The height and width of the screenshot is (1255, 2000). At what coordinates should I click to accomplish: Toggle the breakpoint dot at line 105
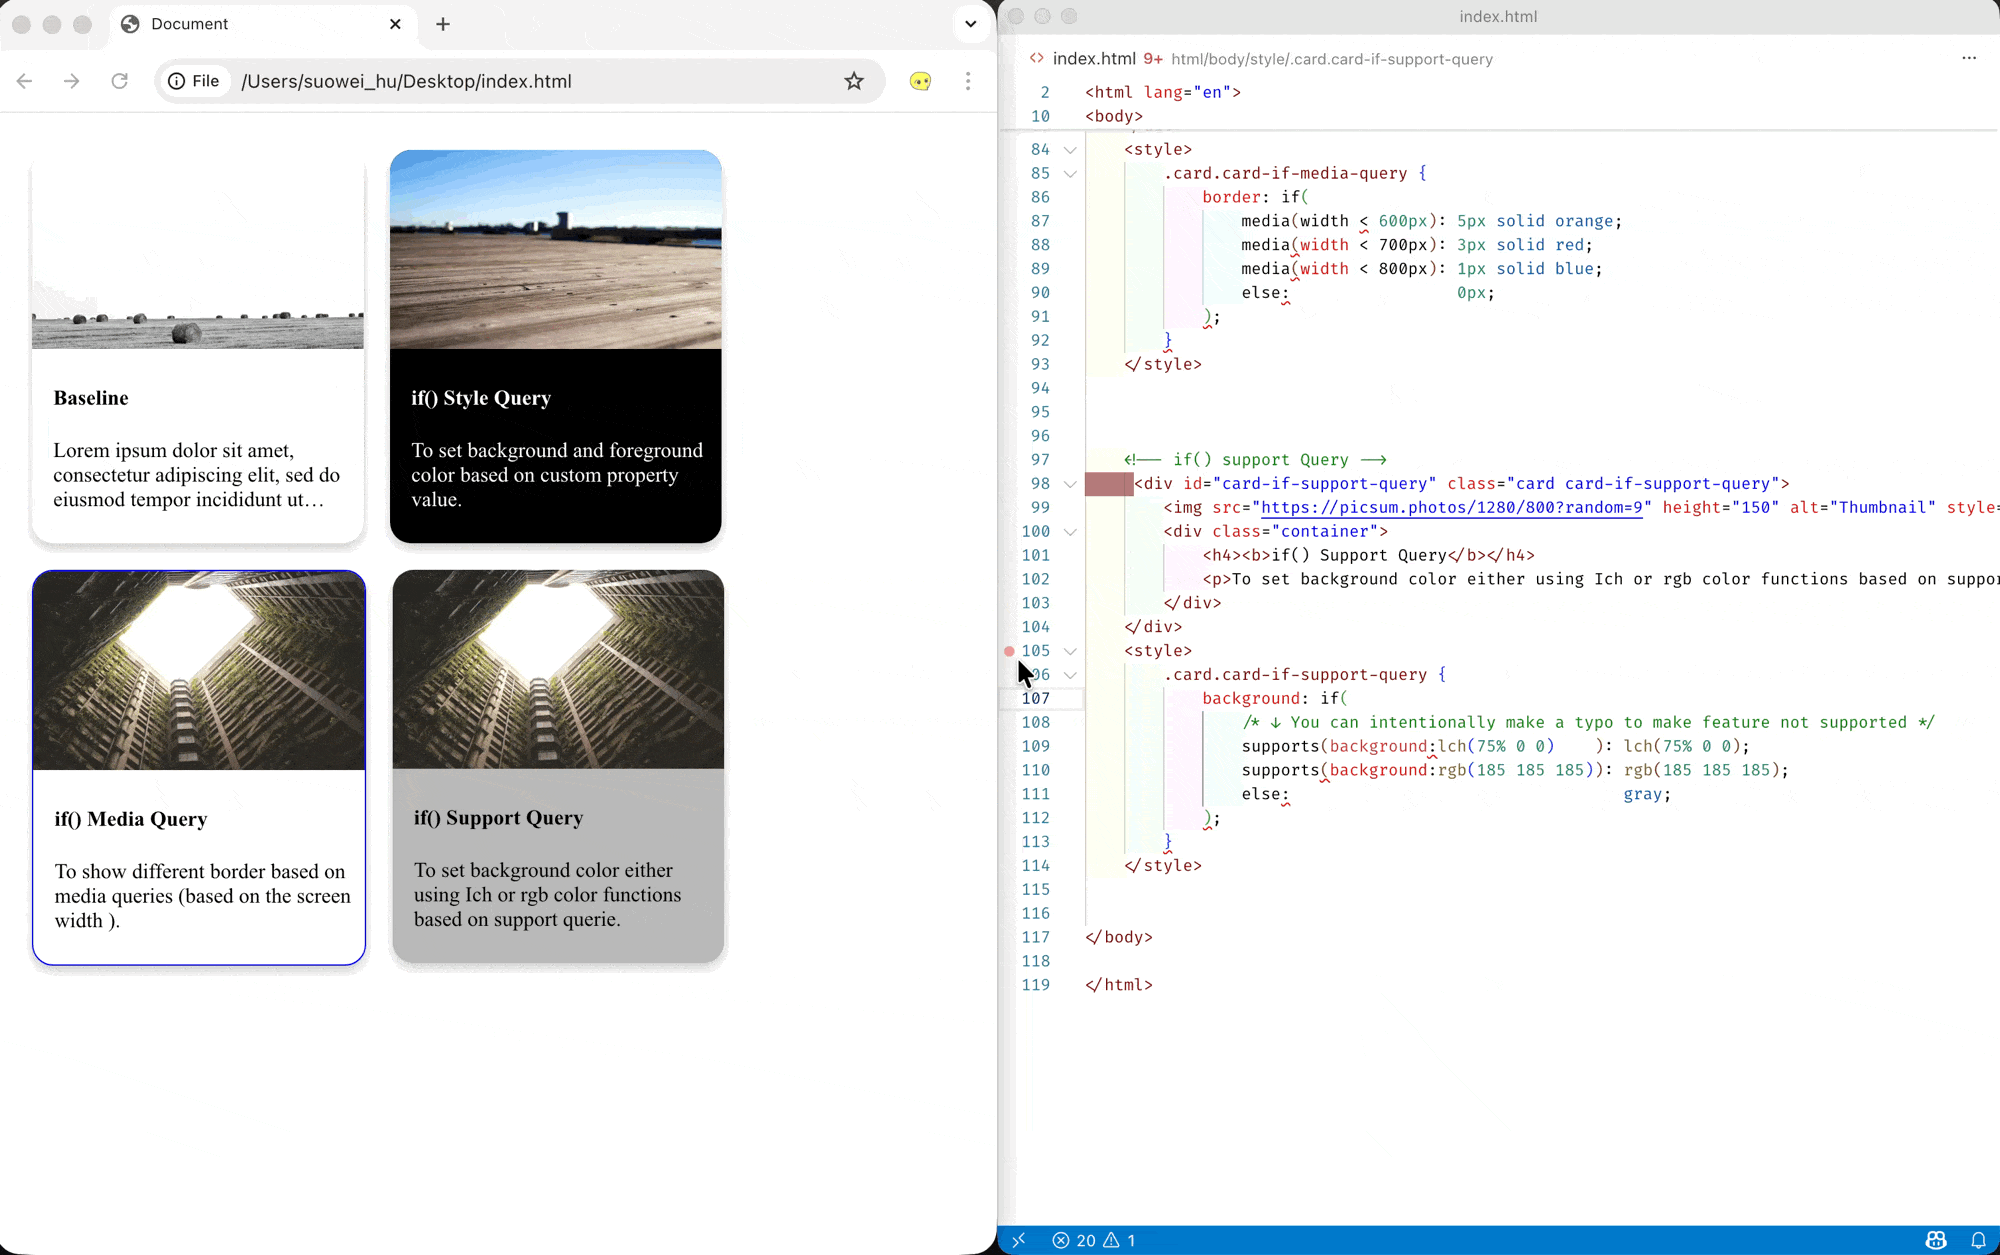pos(1009,651)
